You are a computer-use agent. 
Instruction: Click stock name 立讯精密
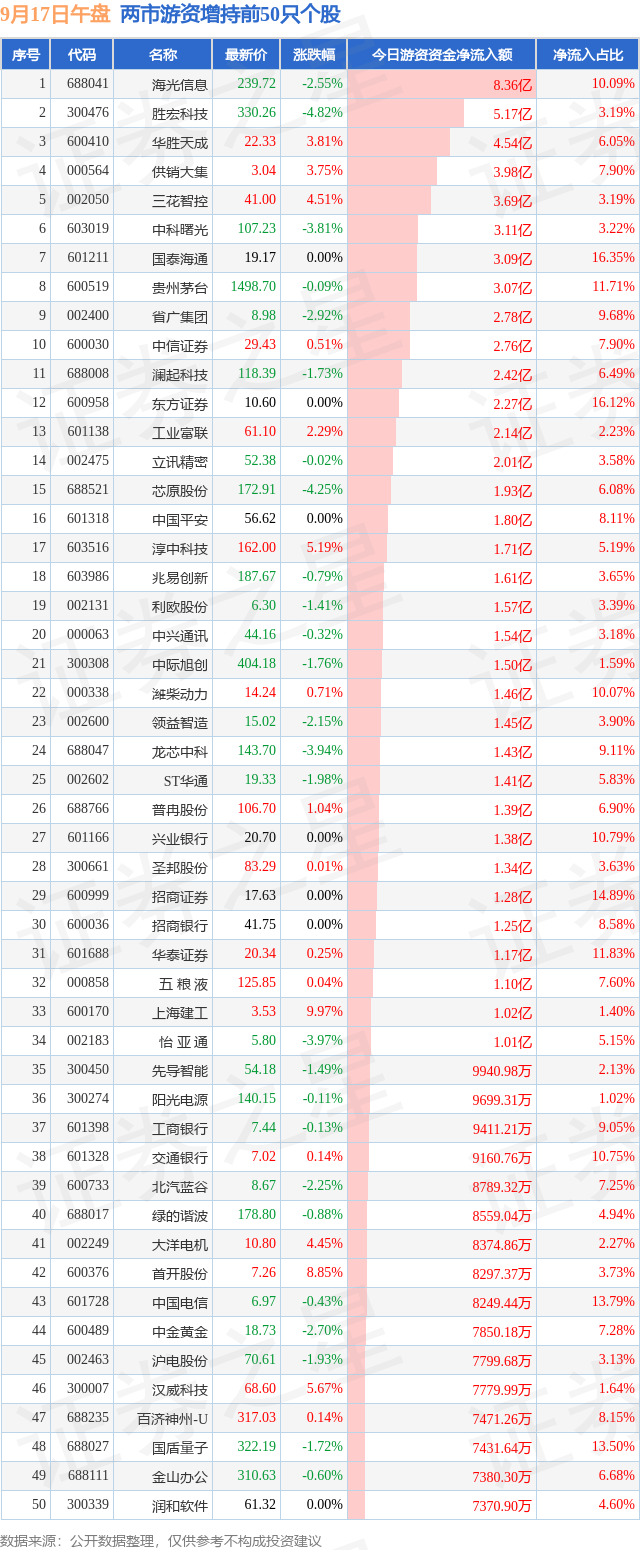(180, 462)
